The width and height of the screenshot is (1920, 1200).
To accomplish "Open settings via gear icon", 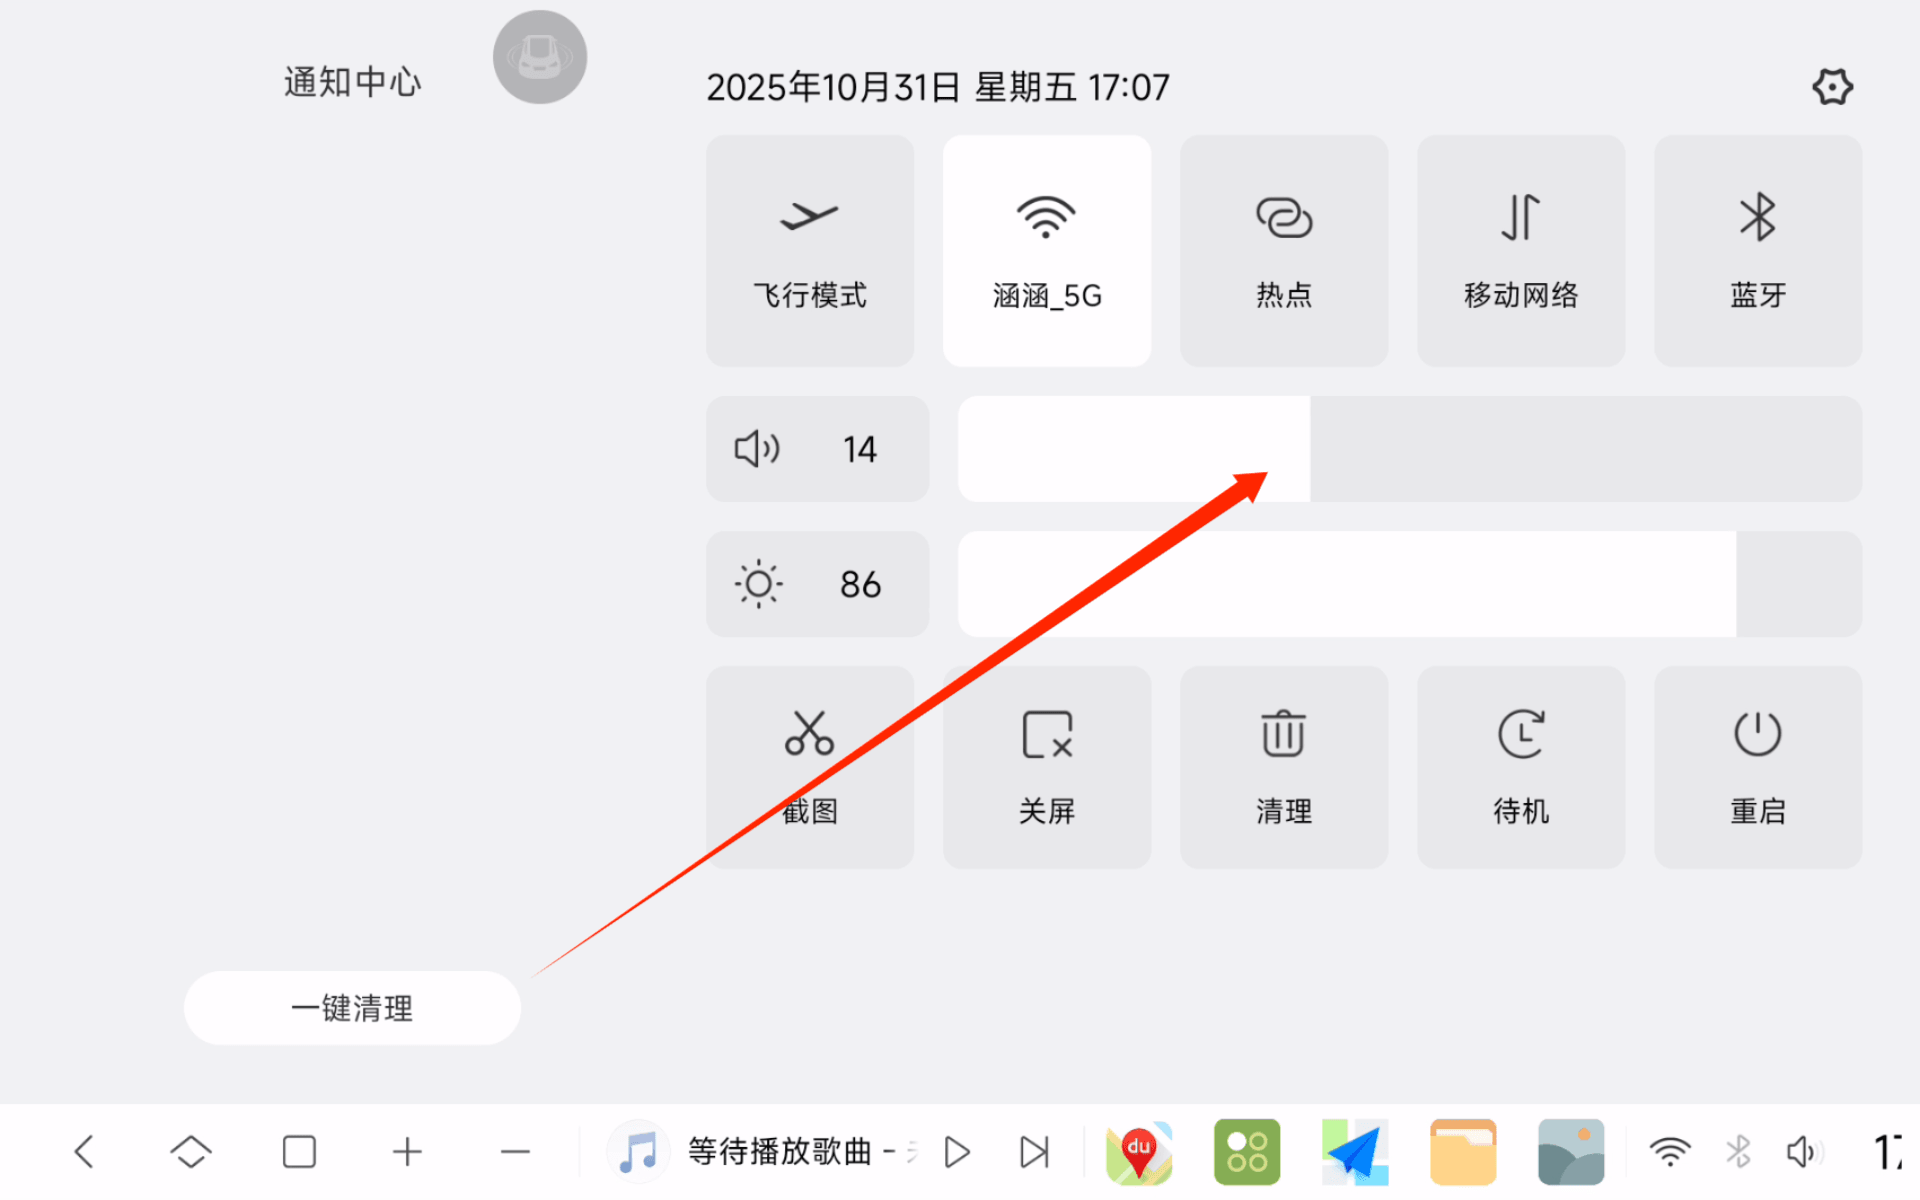I will 1832,87.
